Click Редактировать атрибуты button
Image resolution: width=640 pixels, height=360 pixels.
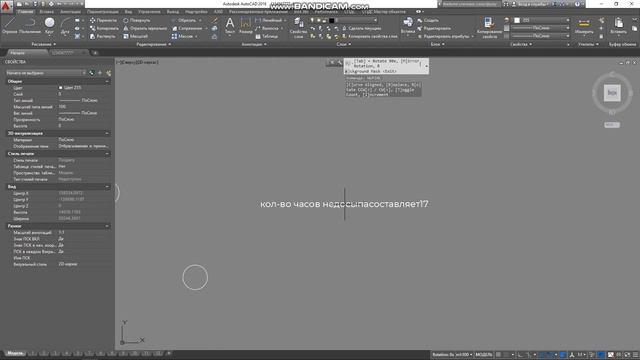445,36
